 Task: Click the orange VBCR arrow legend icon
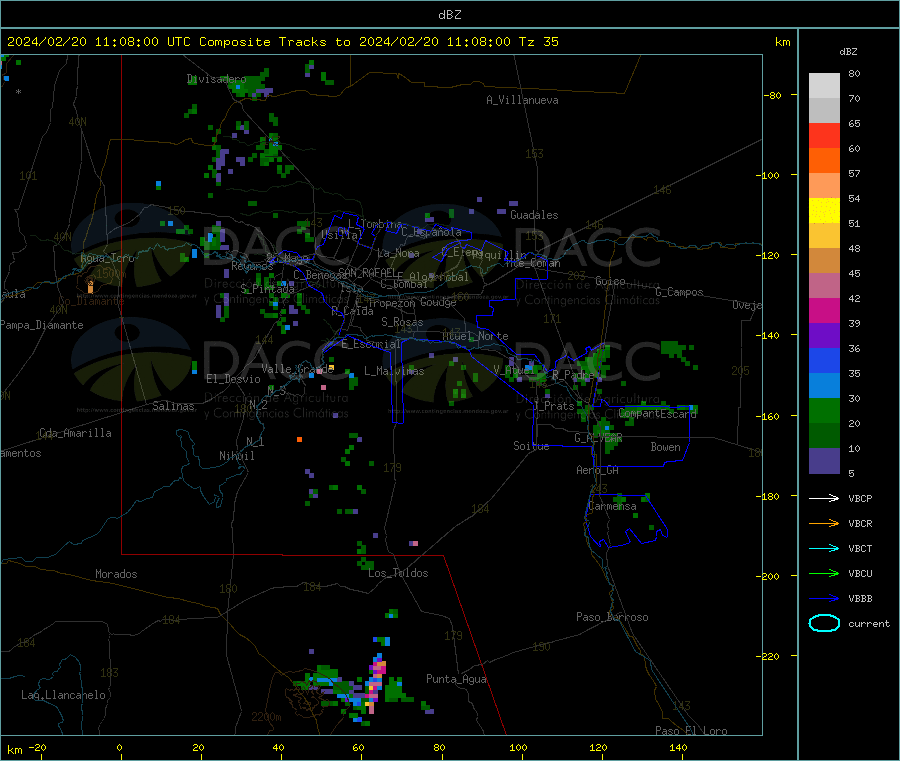point(824,523)
